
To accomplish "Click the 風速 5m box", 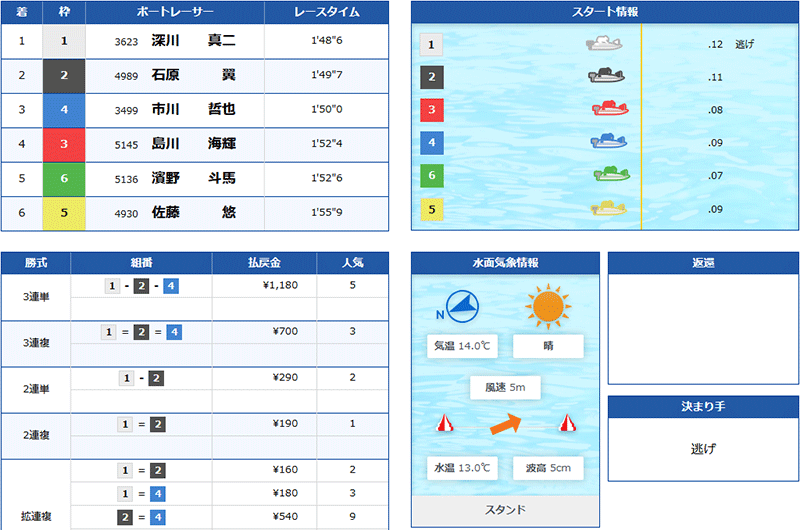I will click(505, 388).
